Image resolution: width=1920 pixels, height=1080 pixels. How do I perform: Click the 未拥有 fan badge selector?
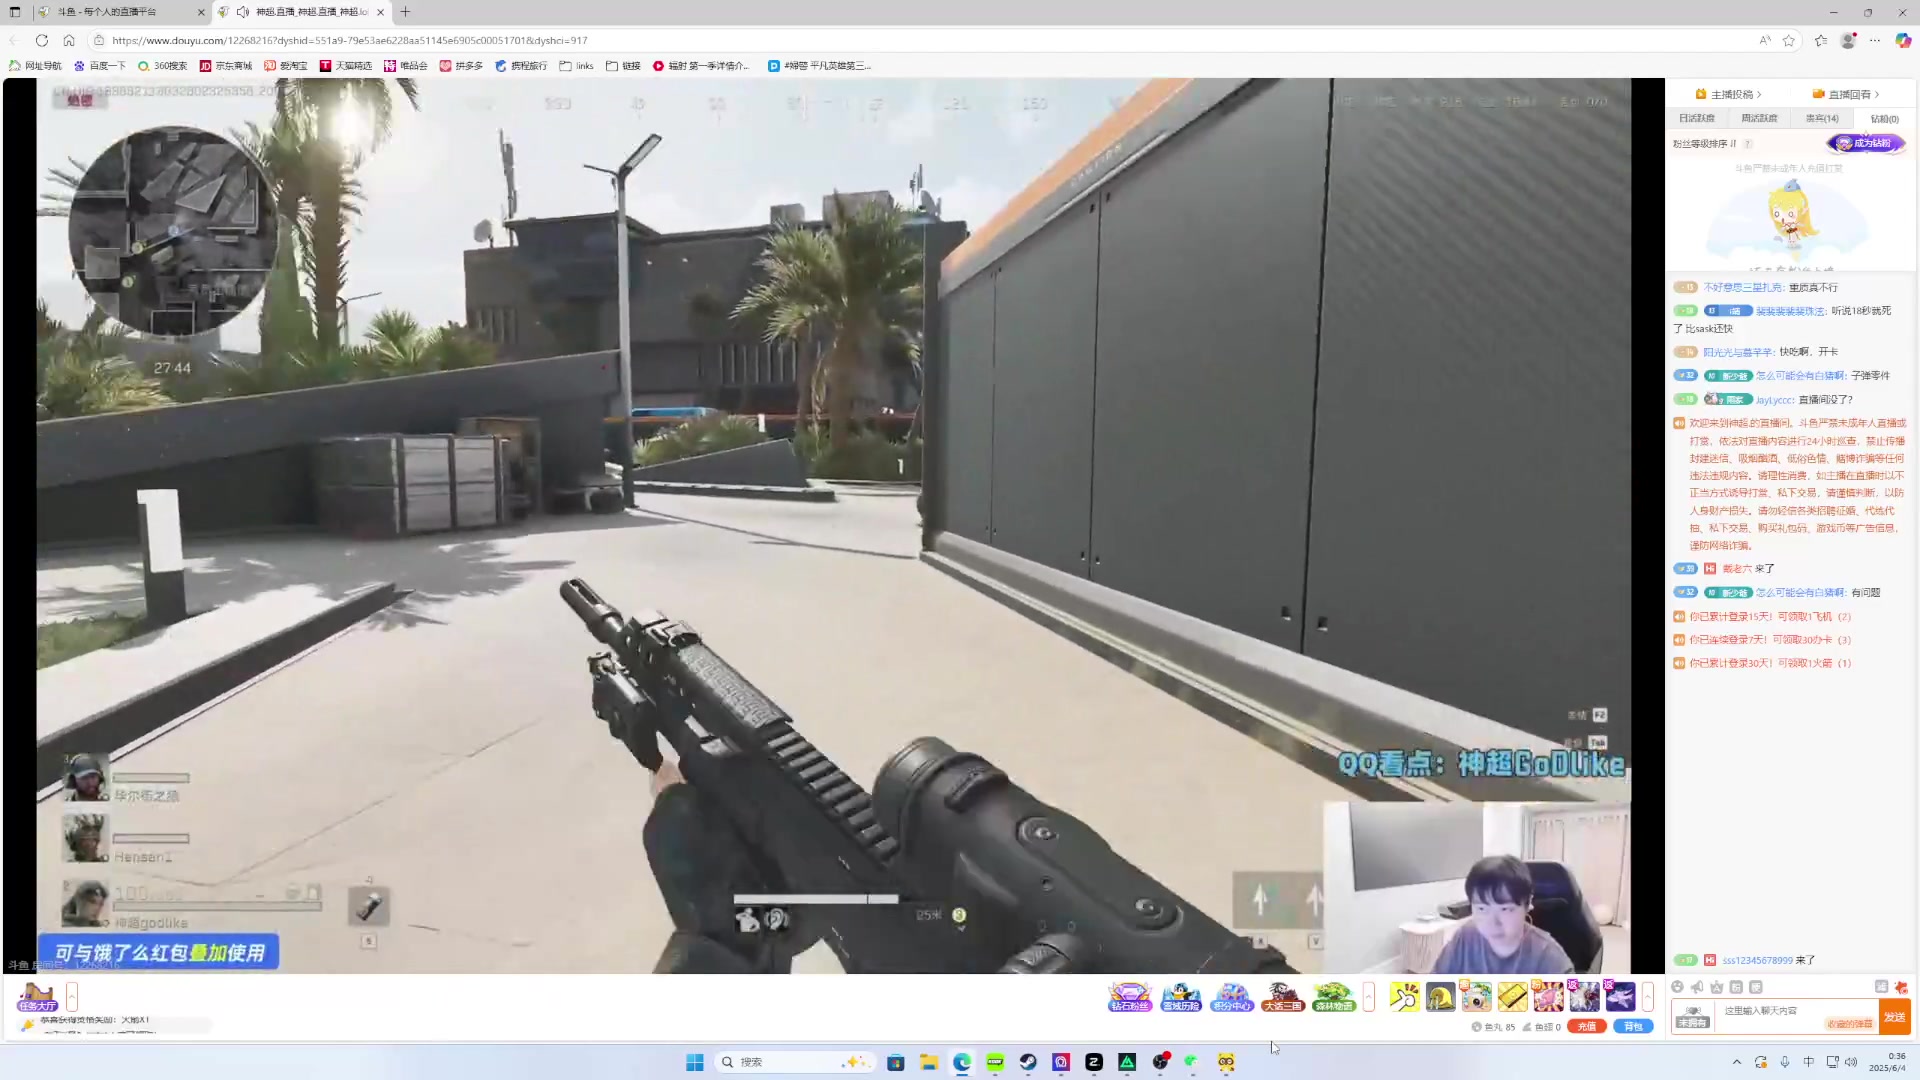[x=1692, y=1017]
